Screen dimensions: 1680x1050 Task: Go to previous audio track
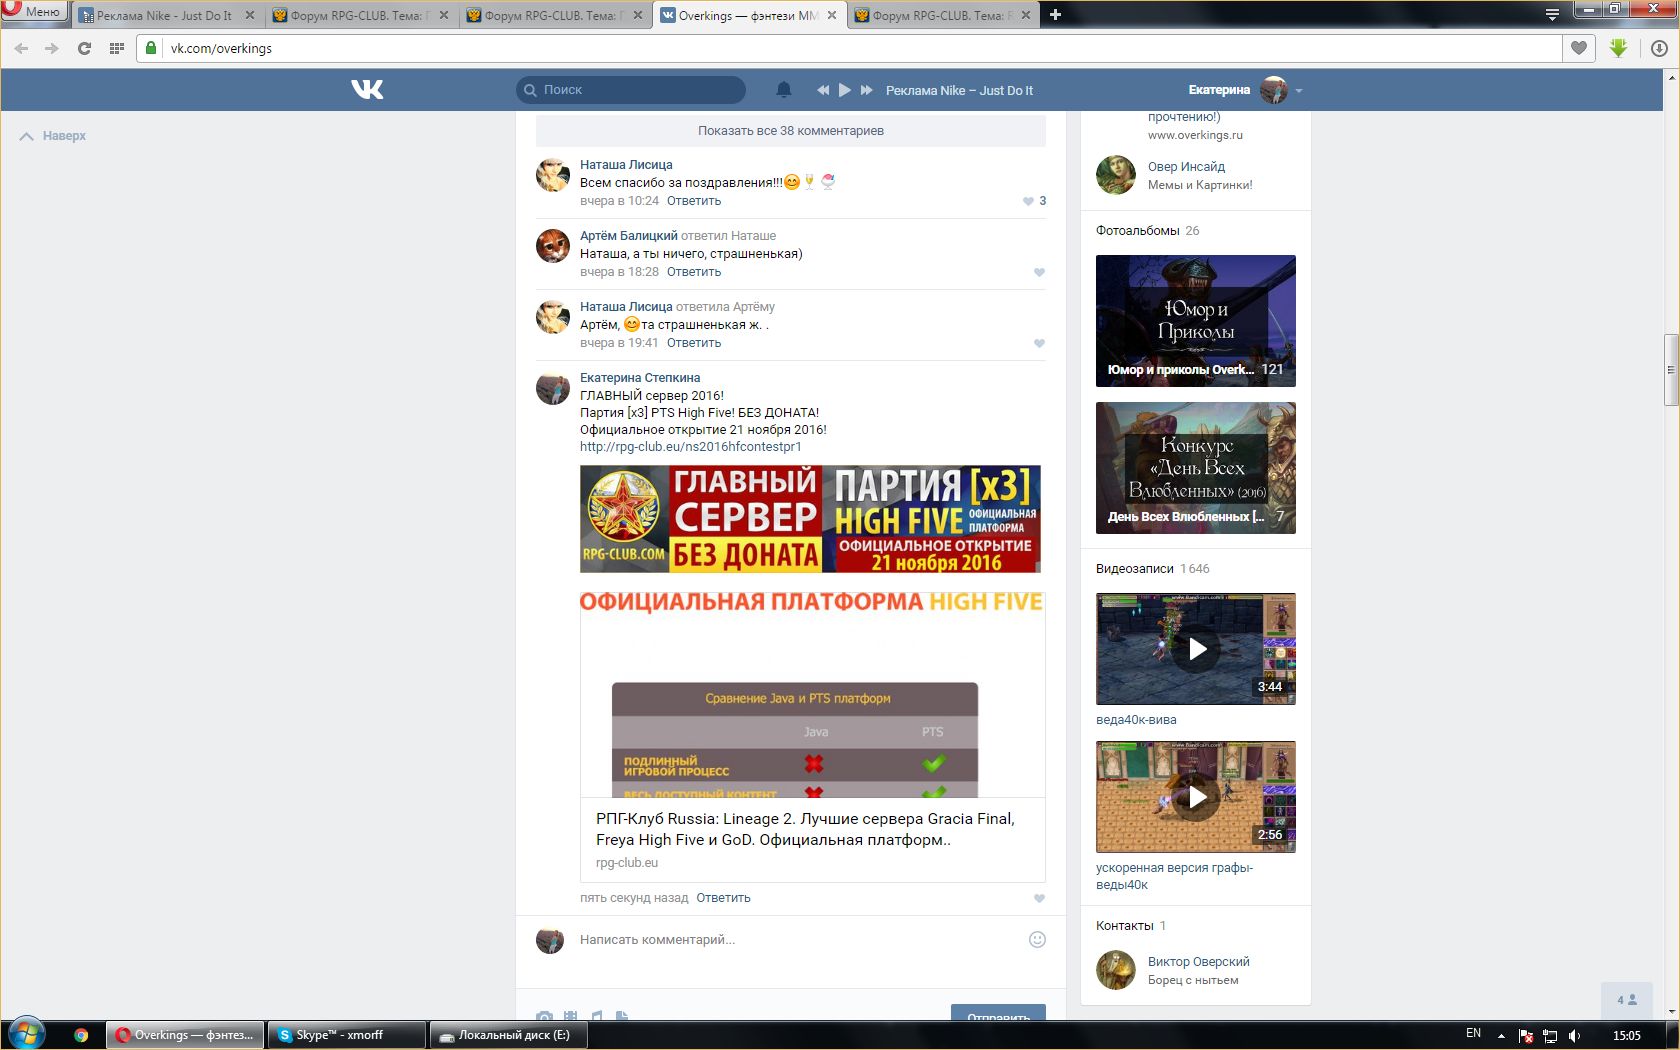pyautogui.click(x=823, y=90)
